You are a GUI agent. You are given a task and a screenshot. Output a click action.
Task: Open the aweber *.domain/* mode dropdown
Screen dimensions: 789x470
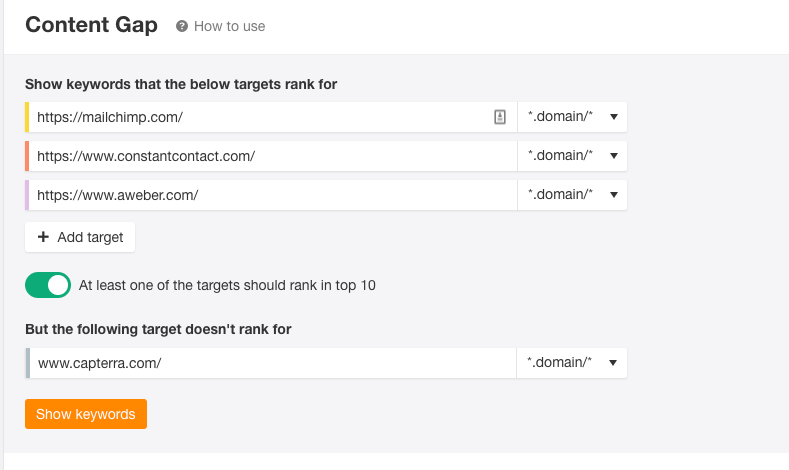(572, 195)
